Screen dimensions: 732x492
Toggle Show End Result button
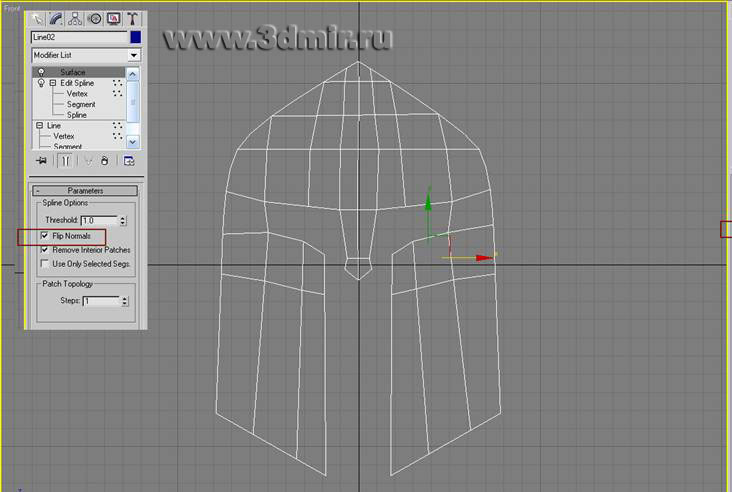pyautogui.click(x=65, y=161)
